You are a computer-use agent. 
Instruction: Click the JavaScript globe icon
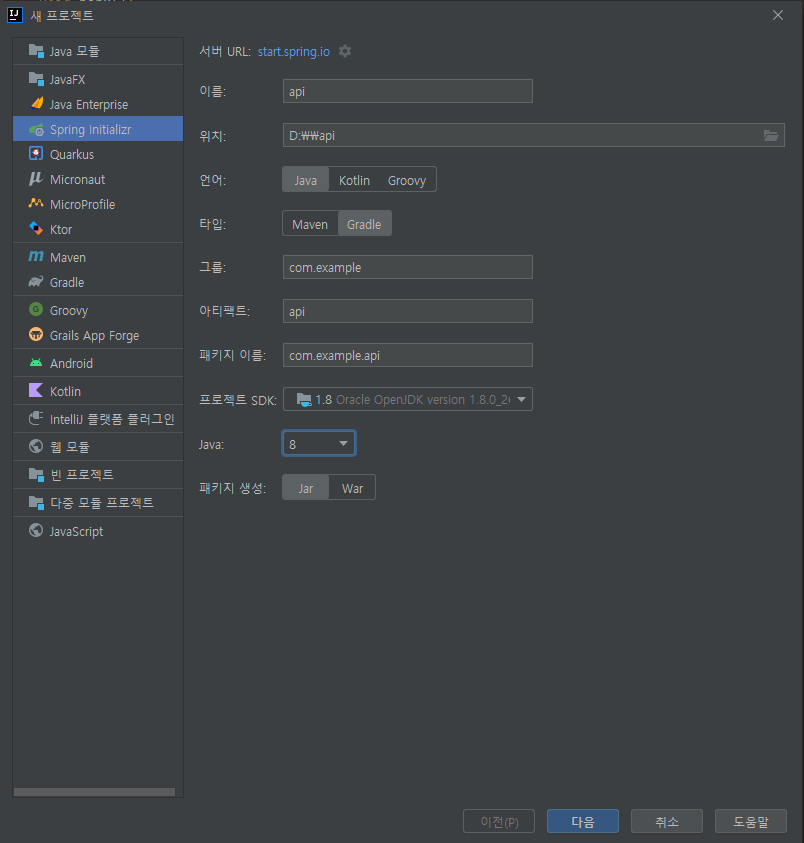[36, 531]
